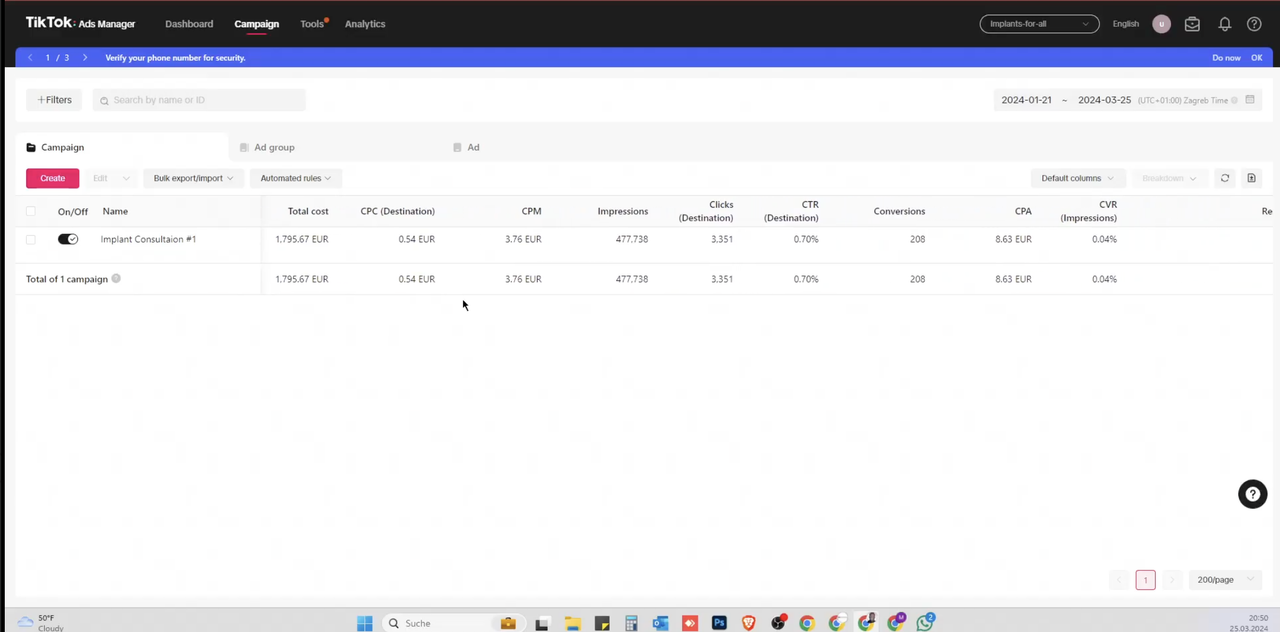The width and height of the screenshot is (1280, 632).
Task: Click the + Filters button
Action: pyautogui.click(x=54, y=100)
